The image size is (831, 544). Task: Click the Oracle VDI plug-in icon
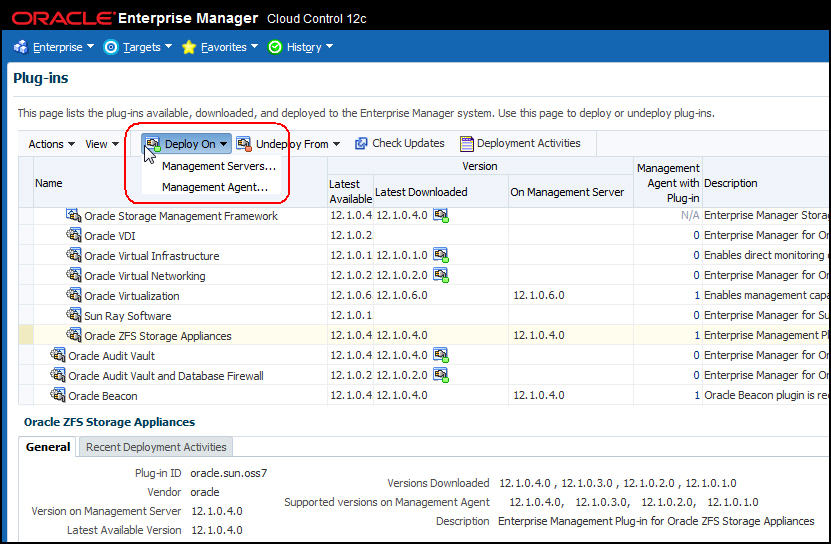coord(74,235)
